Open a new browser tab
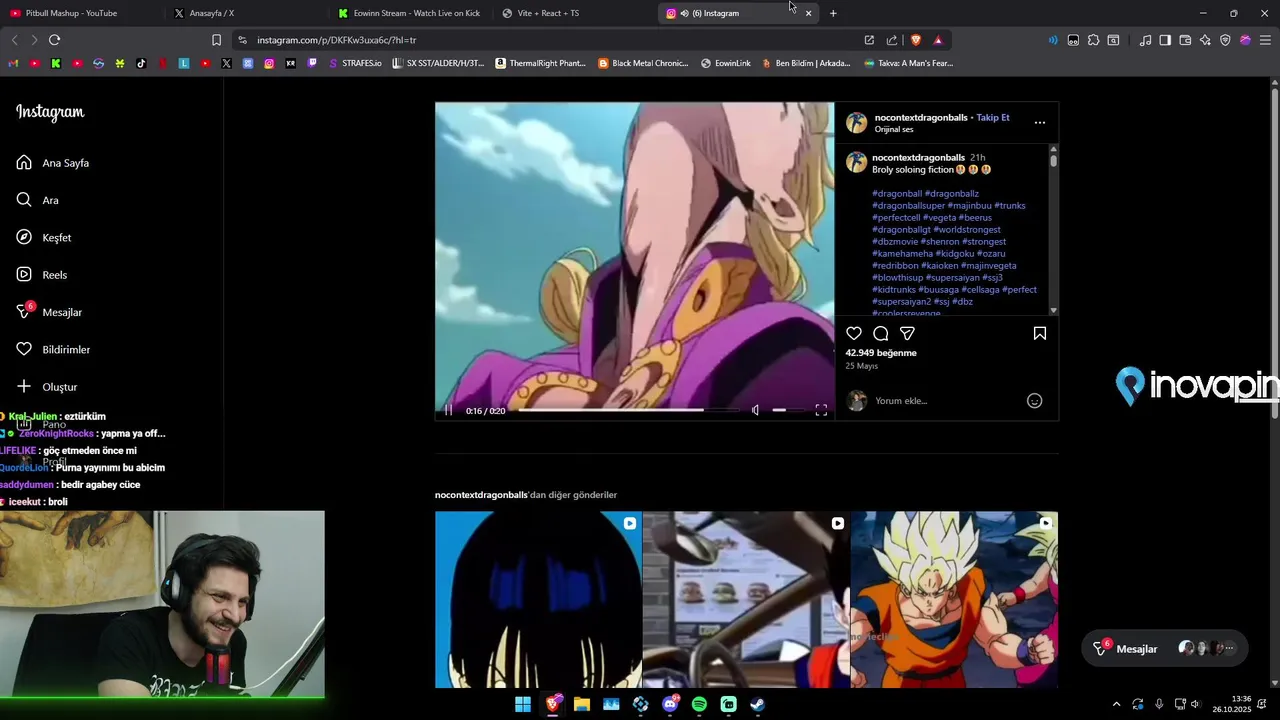Screen dimensions: 1280x720 click(x=833, y=13)
